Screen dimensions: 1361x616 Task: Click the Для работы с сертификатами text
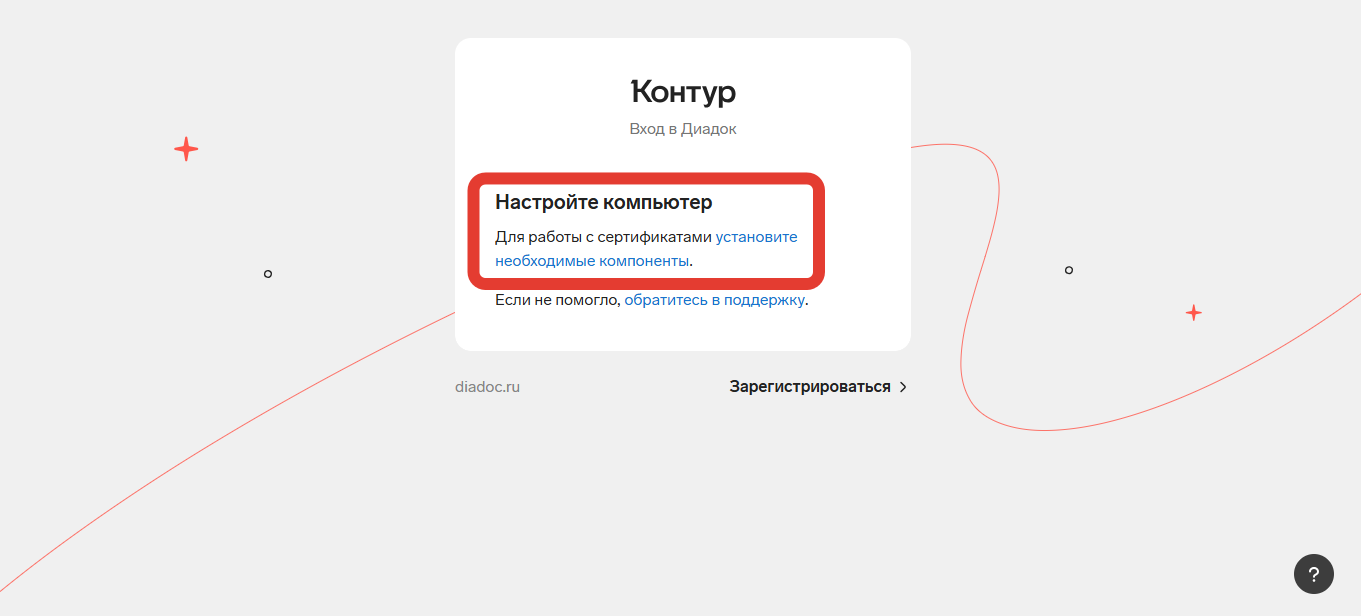pyautogui.click(x=603, y=238)
